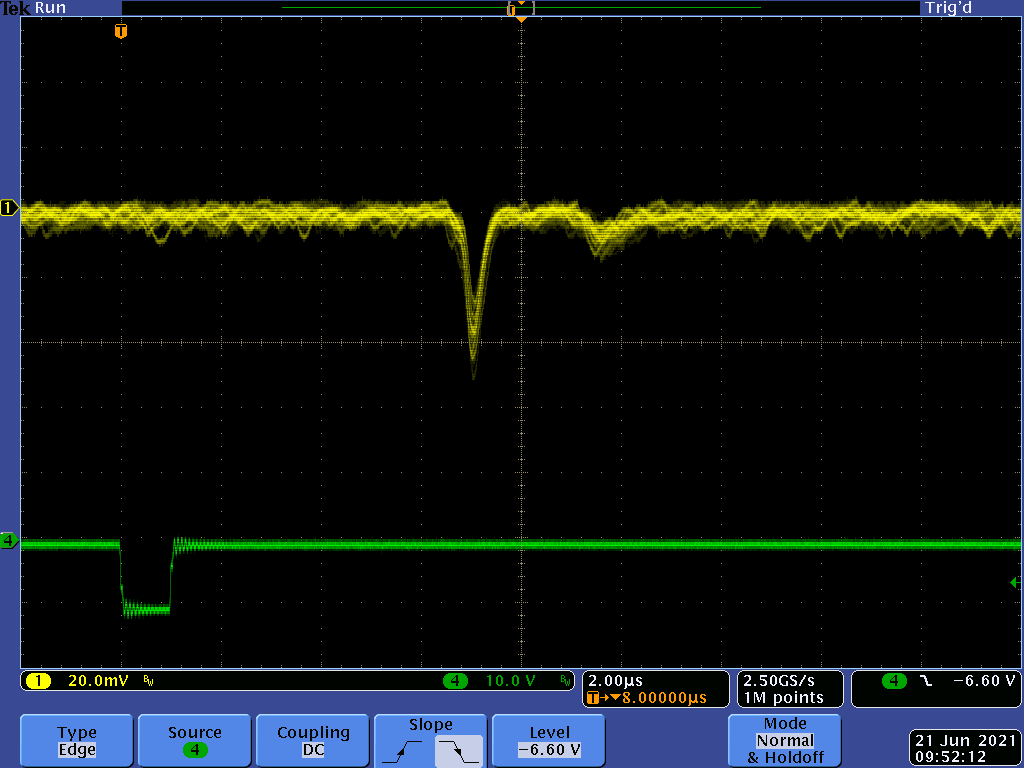Open the Coupling DC options
This screenshot has height=768, width=1024.
click(x=313, y=741)
